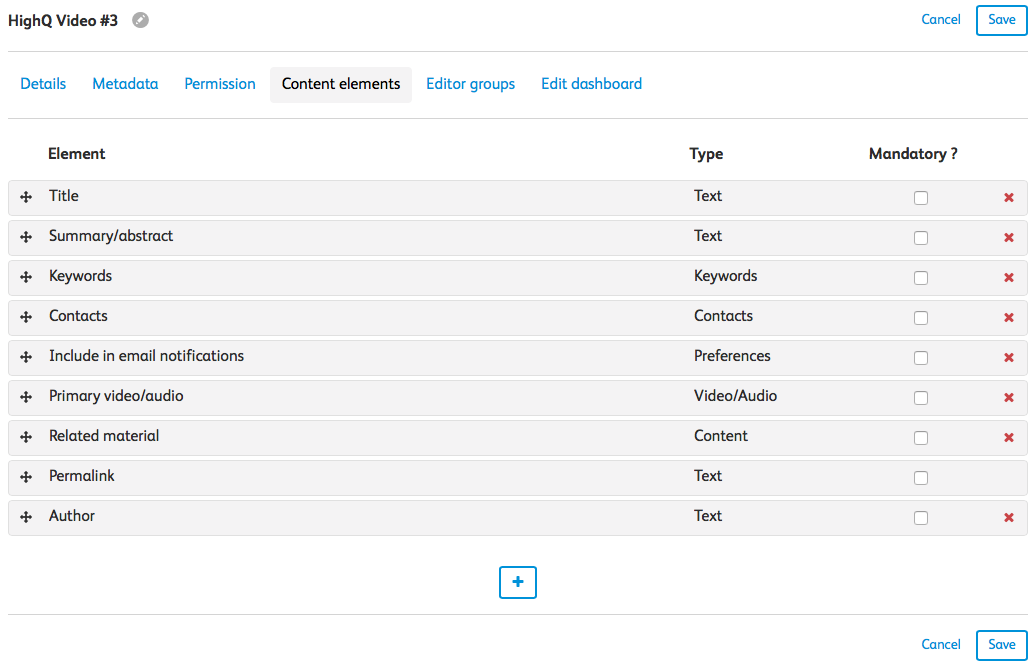Viewport: 1034px width, 667px height.
Task: Mark Title as mandatory
Action: (x=921, y=198)
